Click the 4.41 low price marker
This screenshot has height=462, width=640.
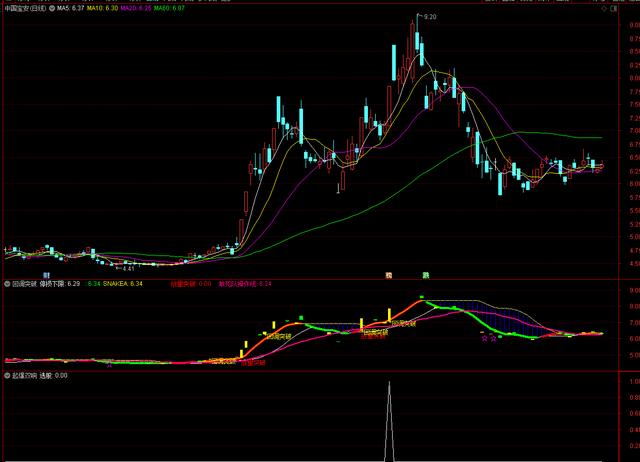[x=128, y=269]
